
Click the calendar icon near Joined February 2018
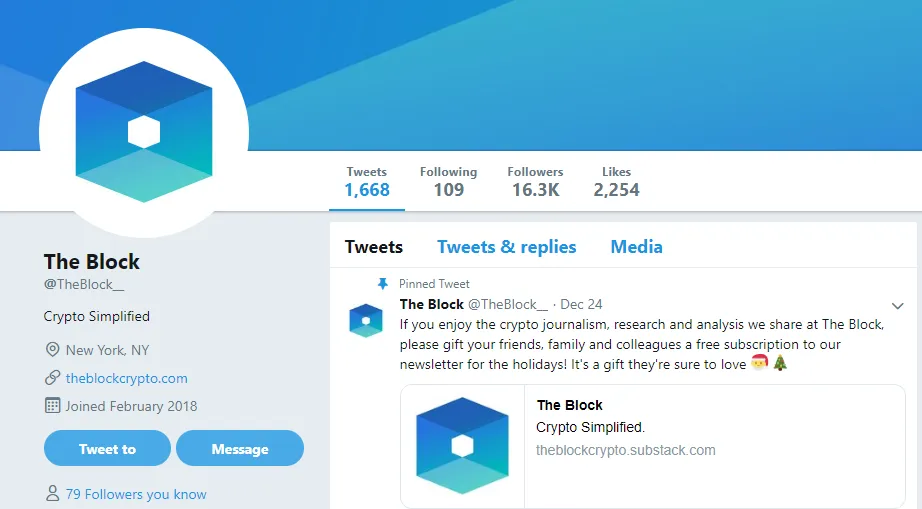52,406
